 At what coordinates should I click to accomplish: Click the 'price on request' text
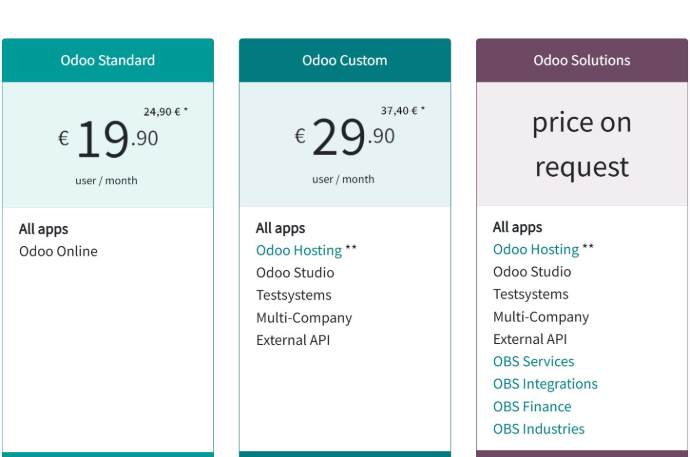pos(582,144)
